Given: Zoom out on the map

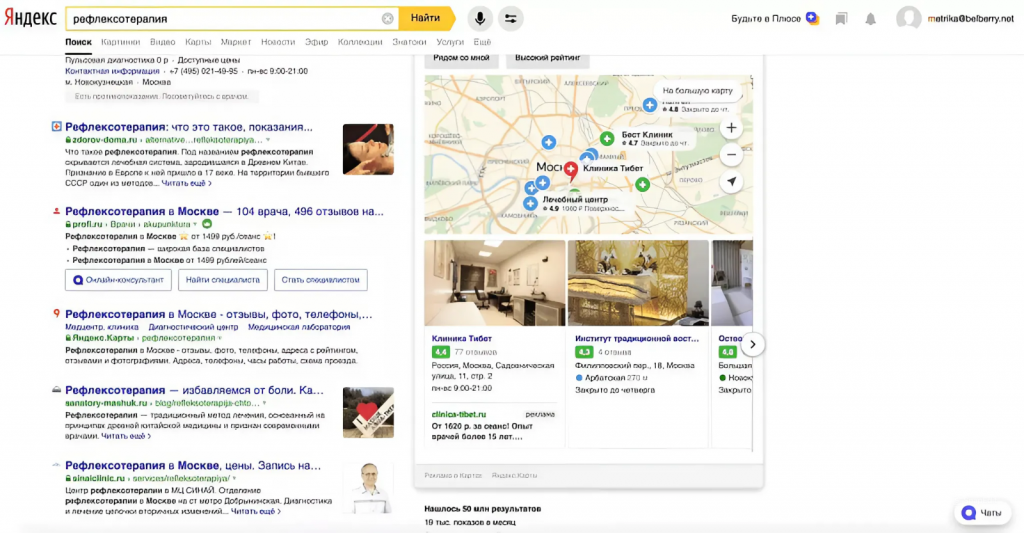Looking at the screenshot, I should tap(731, 155).
